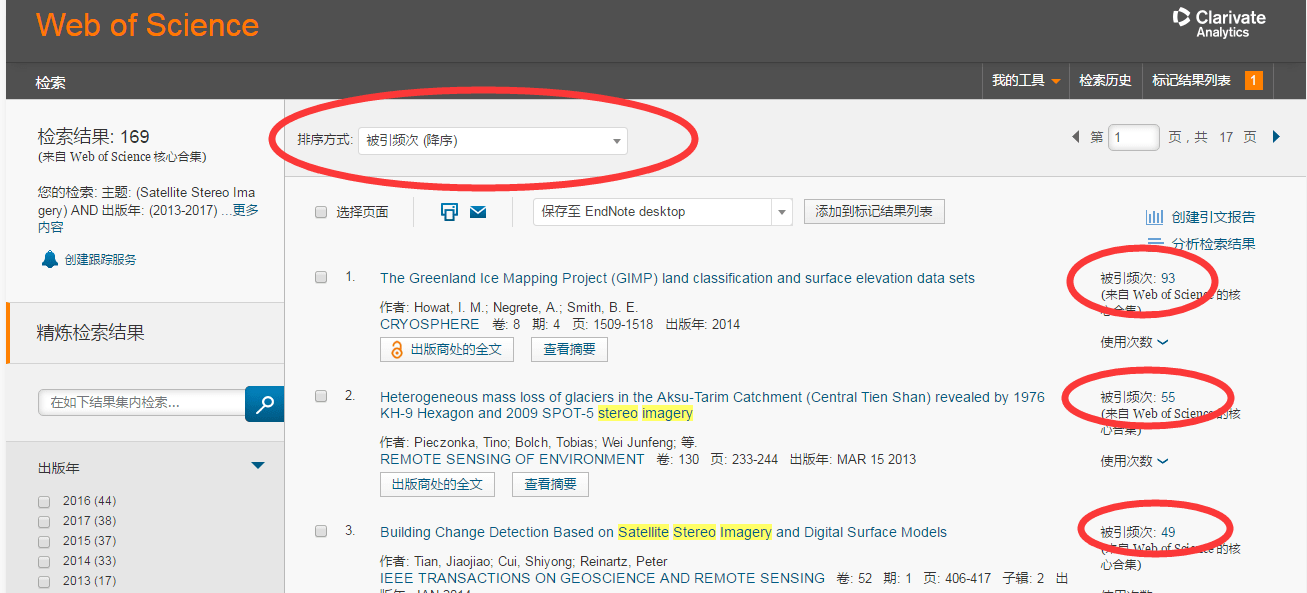Click the 创建跟踪服务 link text
This screenshot has height=593, width=1307.
[x=100, y=260]
